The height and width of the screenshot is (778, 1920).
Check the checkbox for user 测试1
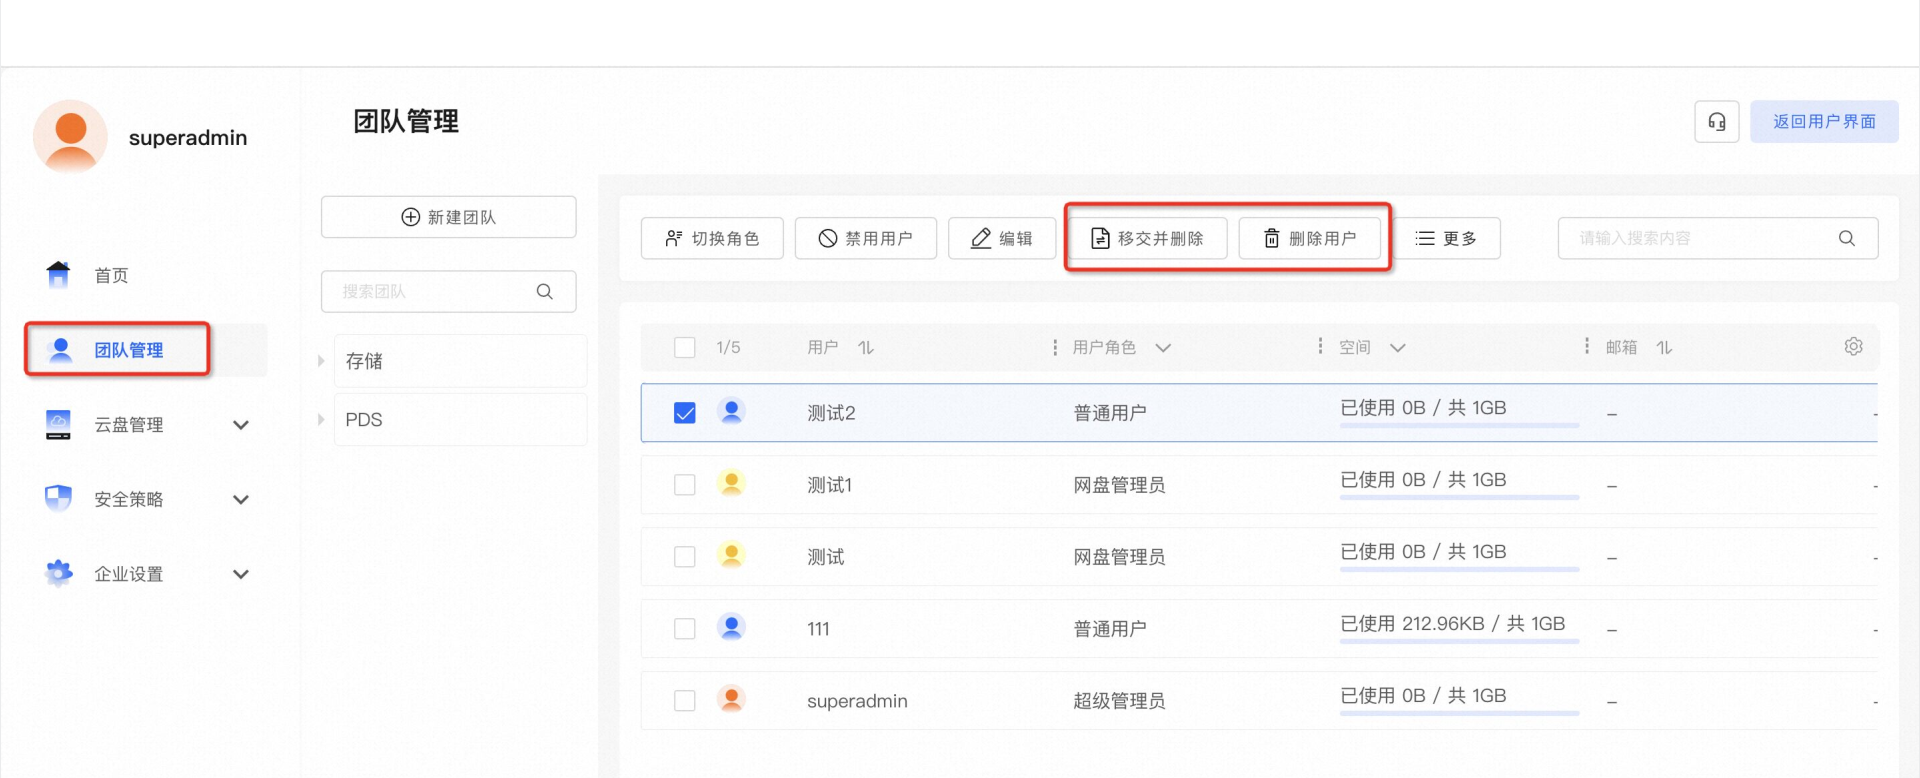[x=685, y=485]
